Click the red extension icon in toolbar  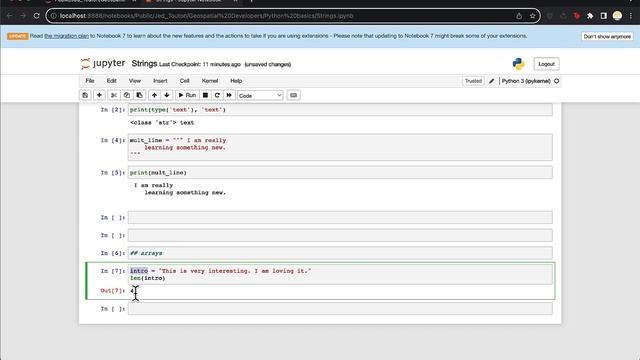point(576,16)
